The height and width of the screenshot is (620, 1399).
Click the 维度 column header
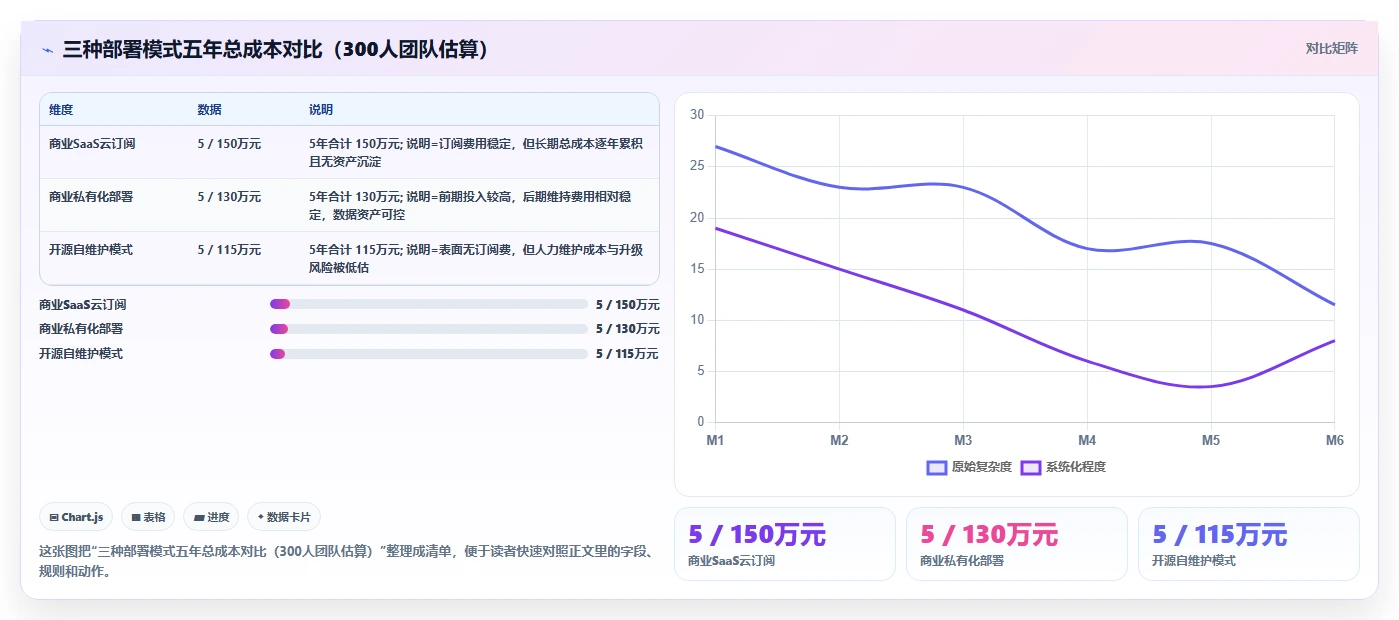pyautogui.click(x=61, y=110)
